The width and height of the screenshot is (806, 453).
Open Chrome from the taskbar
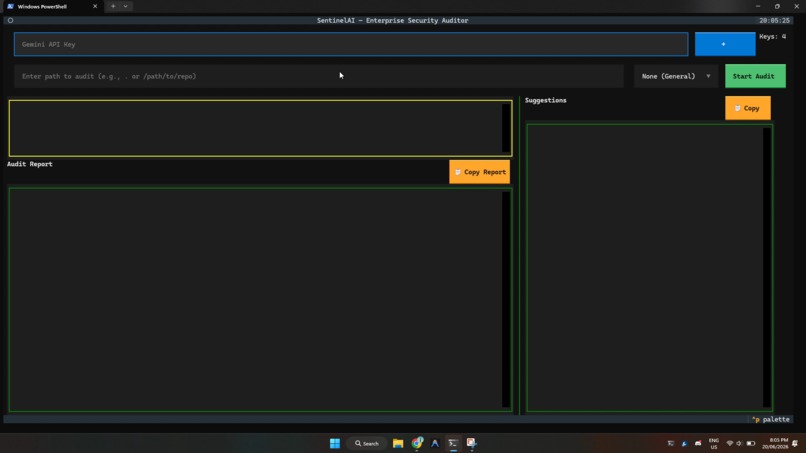[x=417, y=443]
